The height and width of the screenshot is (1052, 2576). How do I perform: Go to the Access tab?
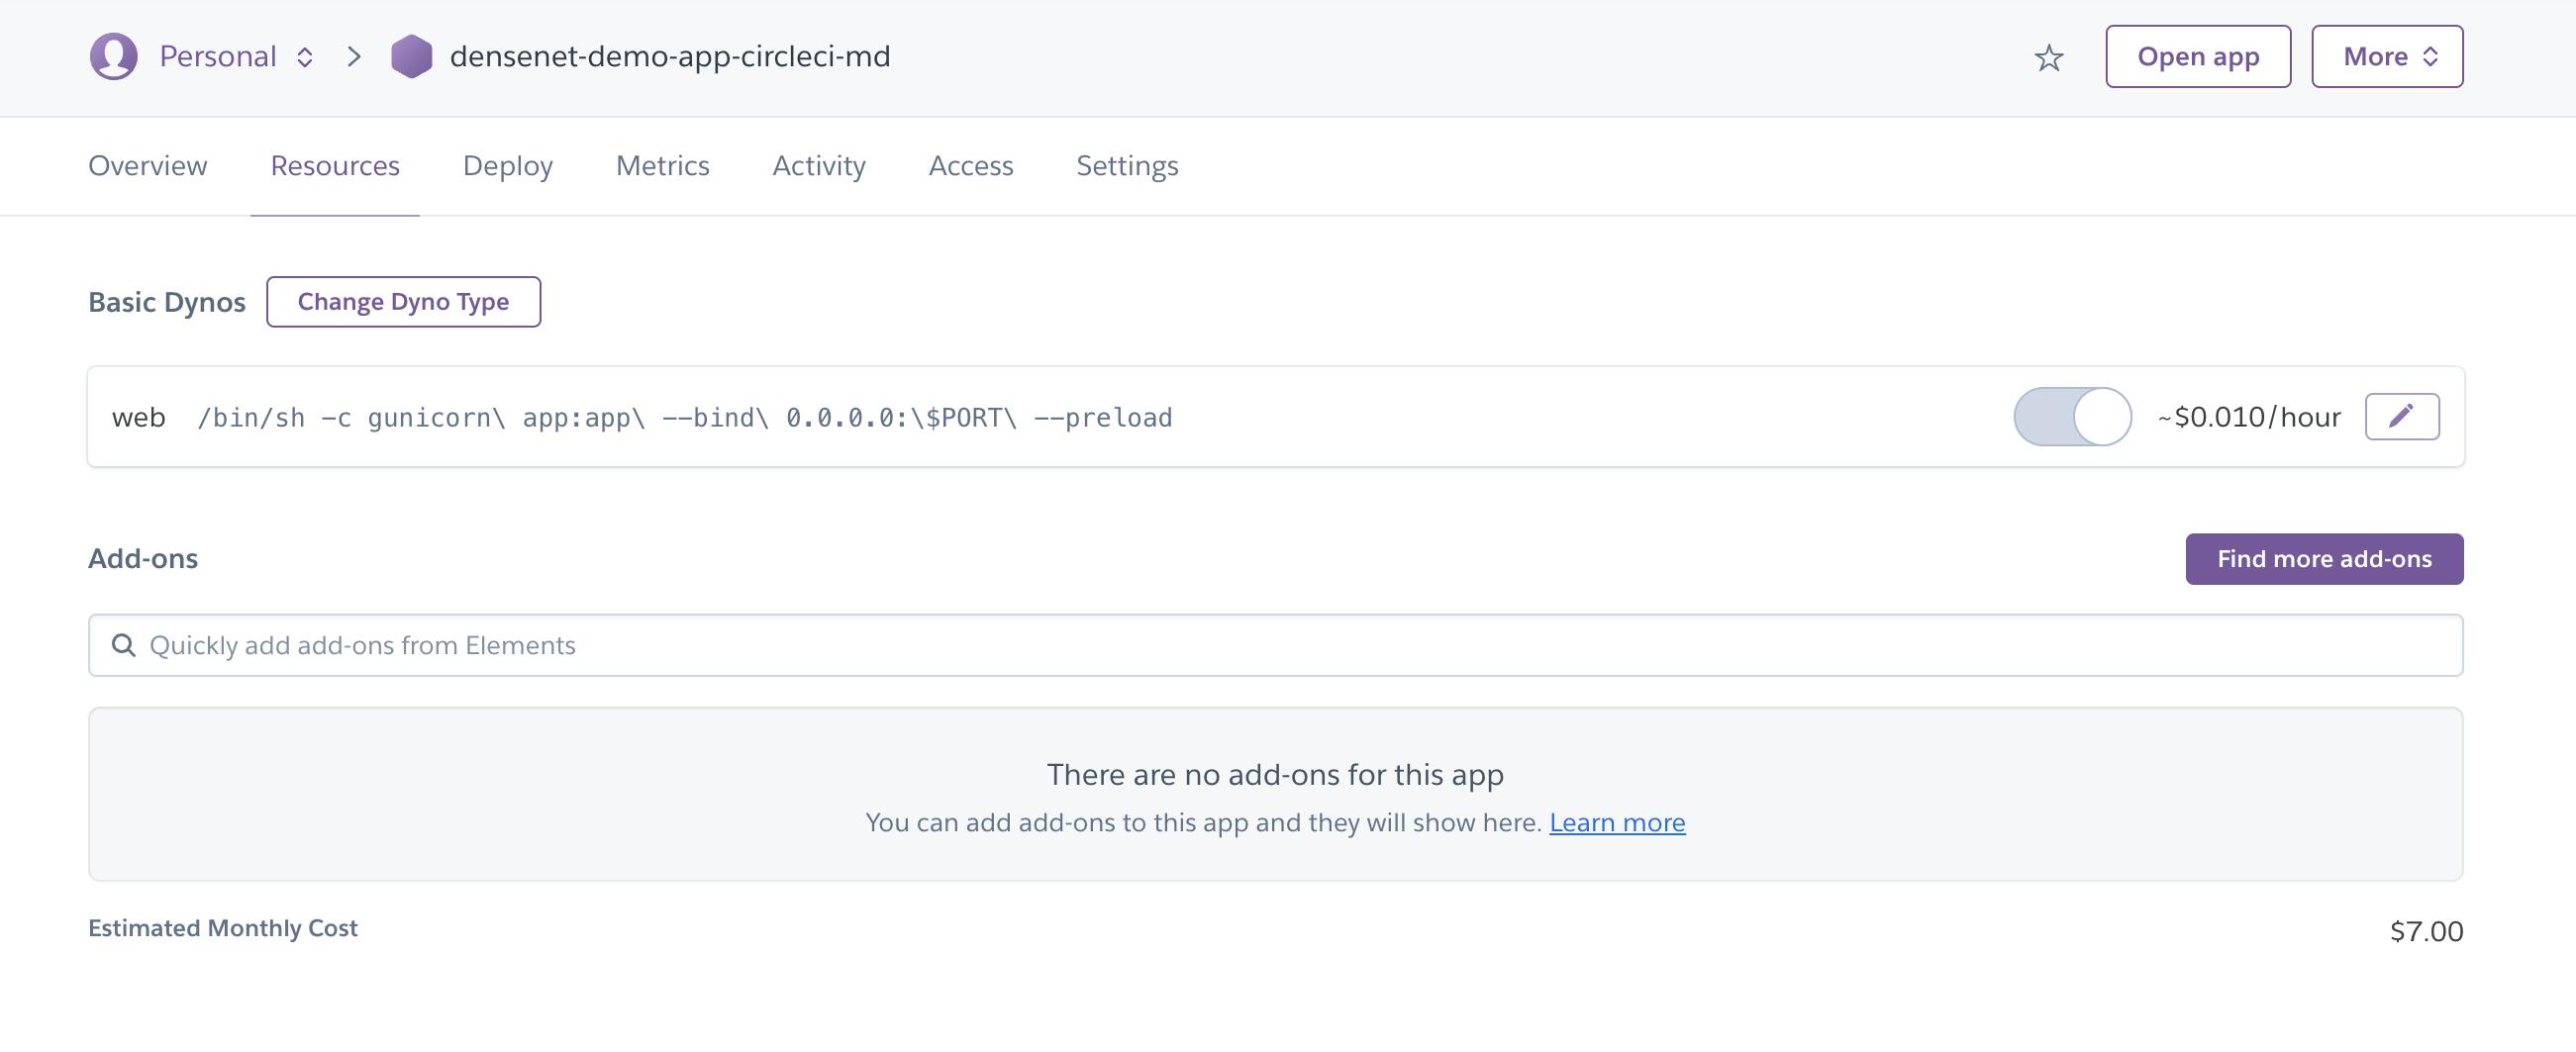pyautogui.click(x=970, y=166)
